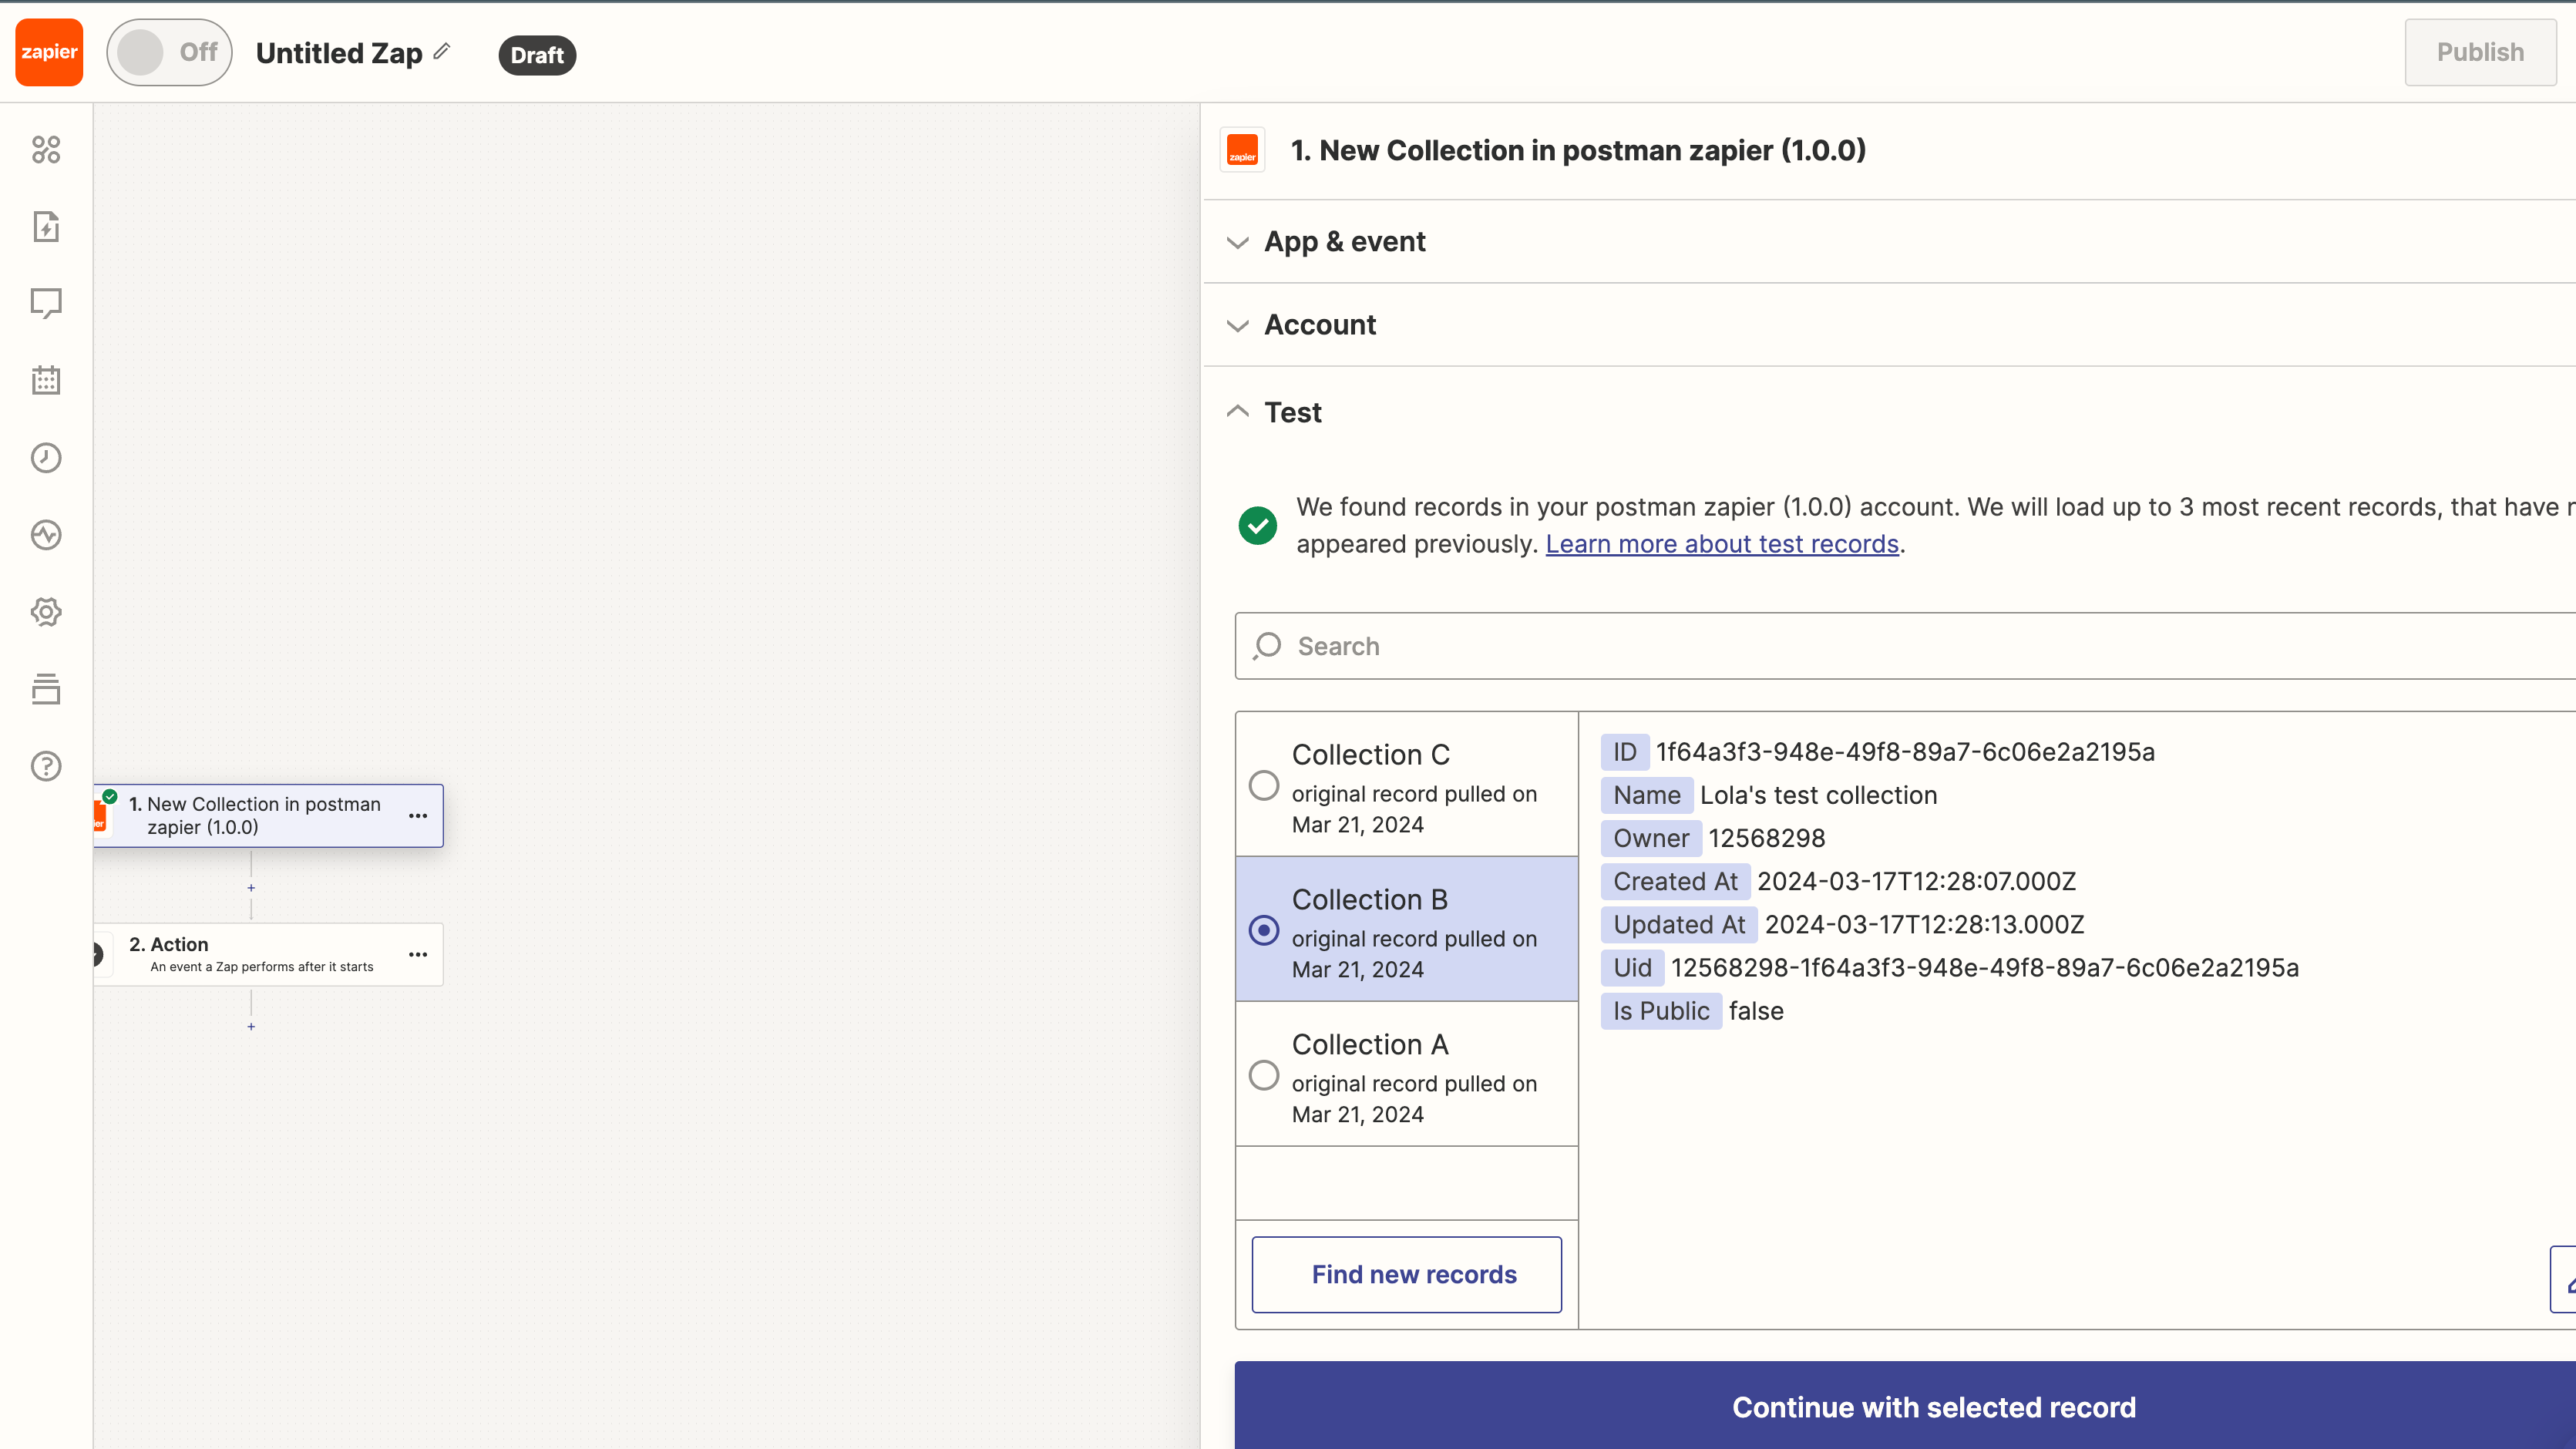This screenshot has width=2576, height=1449.
Task: Open Learn more about test records link
Action: tap(1721, 544)
